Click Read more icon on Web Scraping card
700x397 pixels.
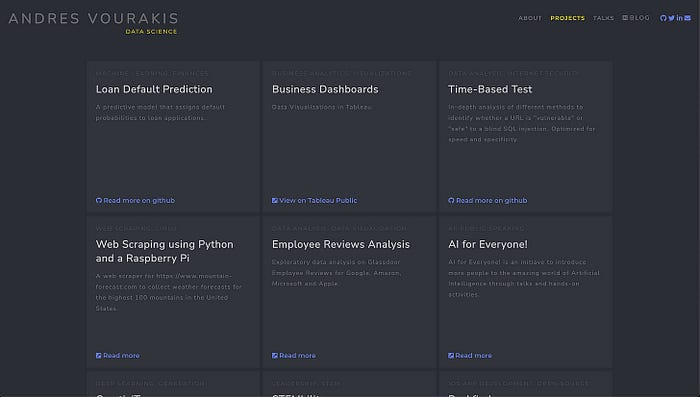click(99, 355)
